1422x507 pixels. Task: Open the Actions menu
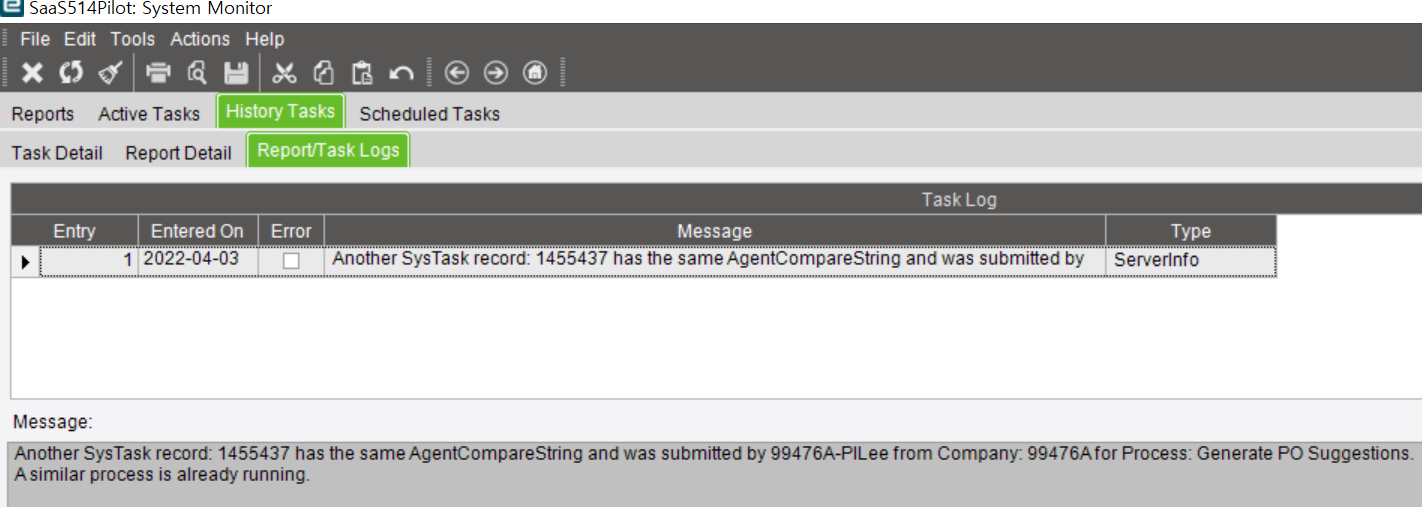(200, 39)
